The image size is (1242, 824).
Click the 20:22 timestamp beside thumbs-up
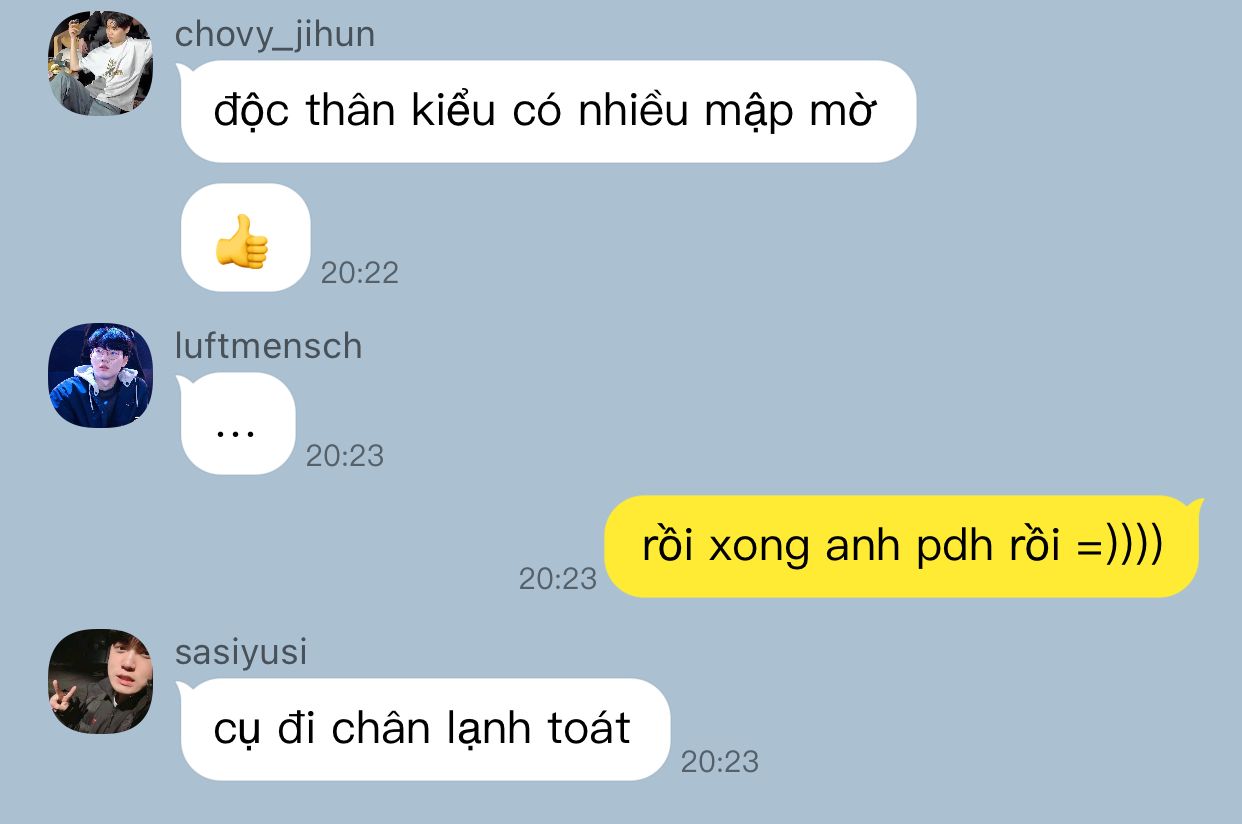pos(360,272)
